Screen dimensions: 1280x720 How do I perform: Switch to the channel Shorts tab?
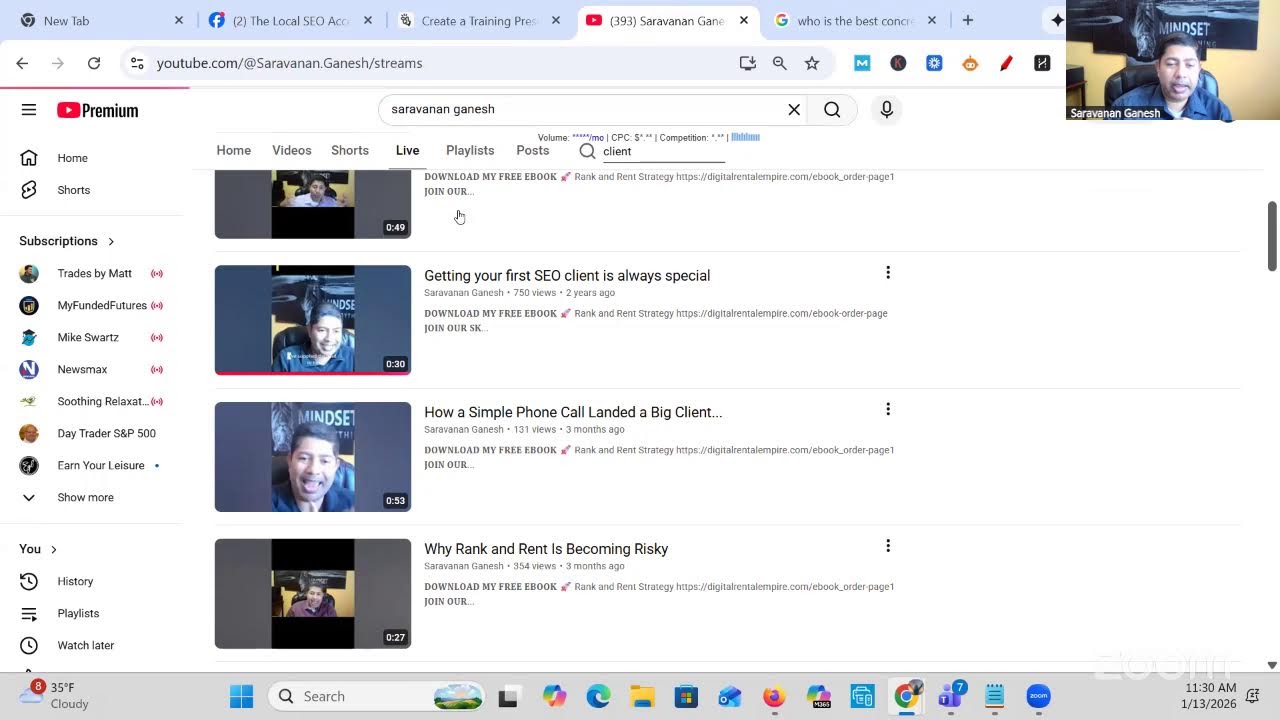(x=350, y=150)
